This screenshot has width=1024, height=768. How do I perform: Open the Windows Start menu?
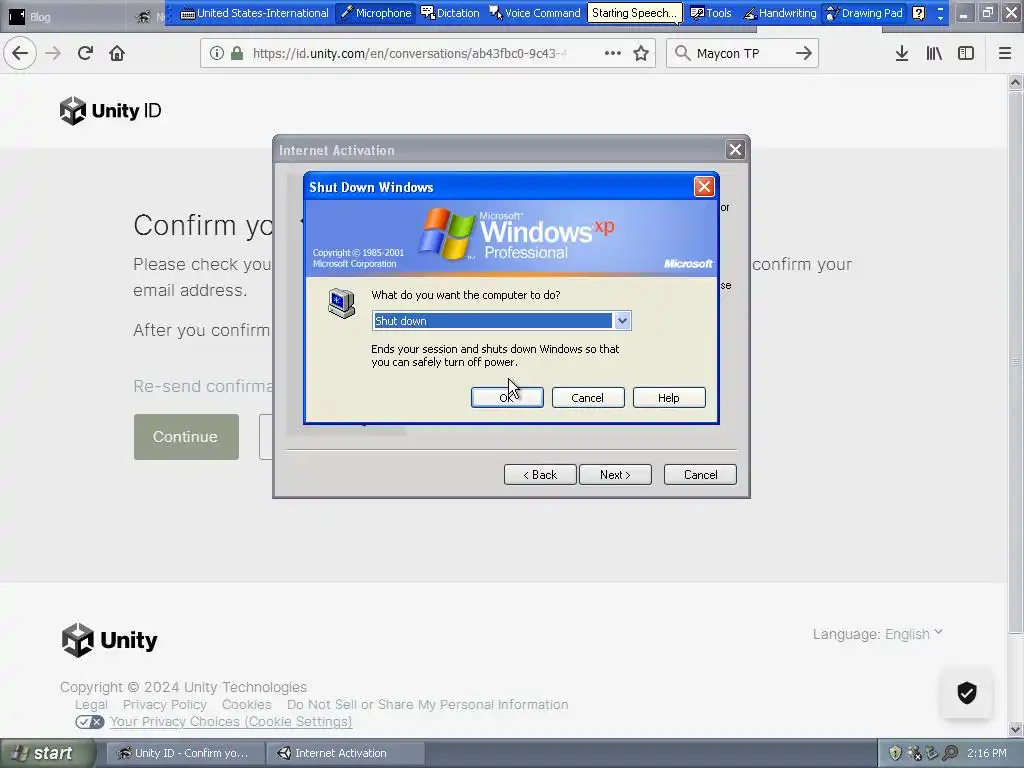pyautogui.click(x=47, y=753)
